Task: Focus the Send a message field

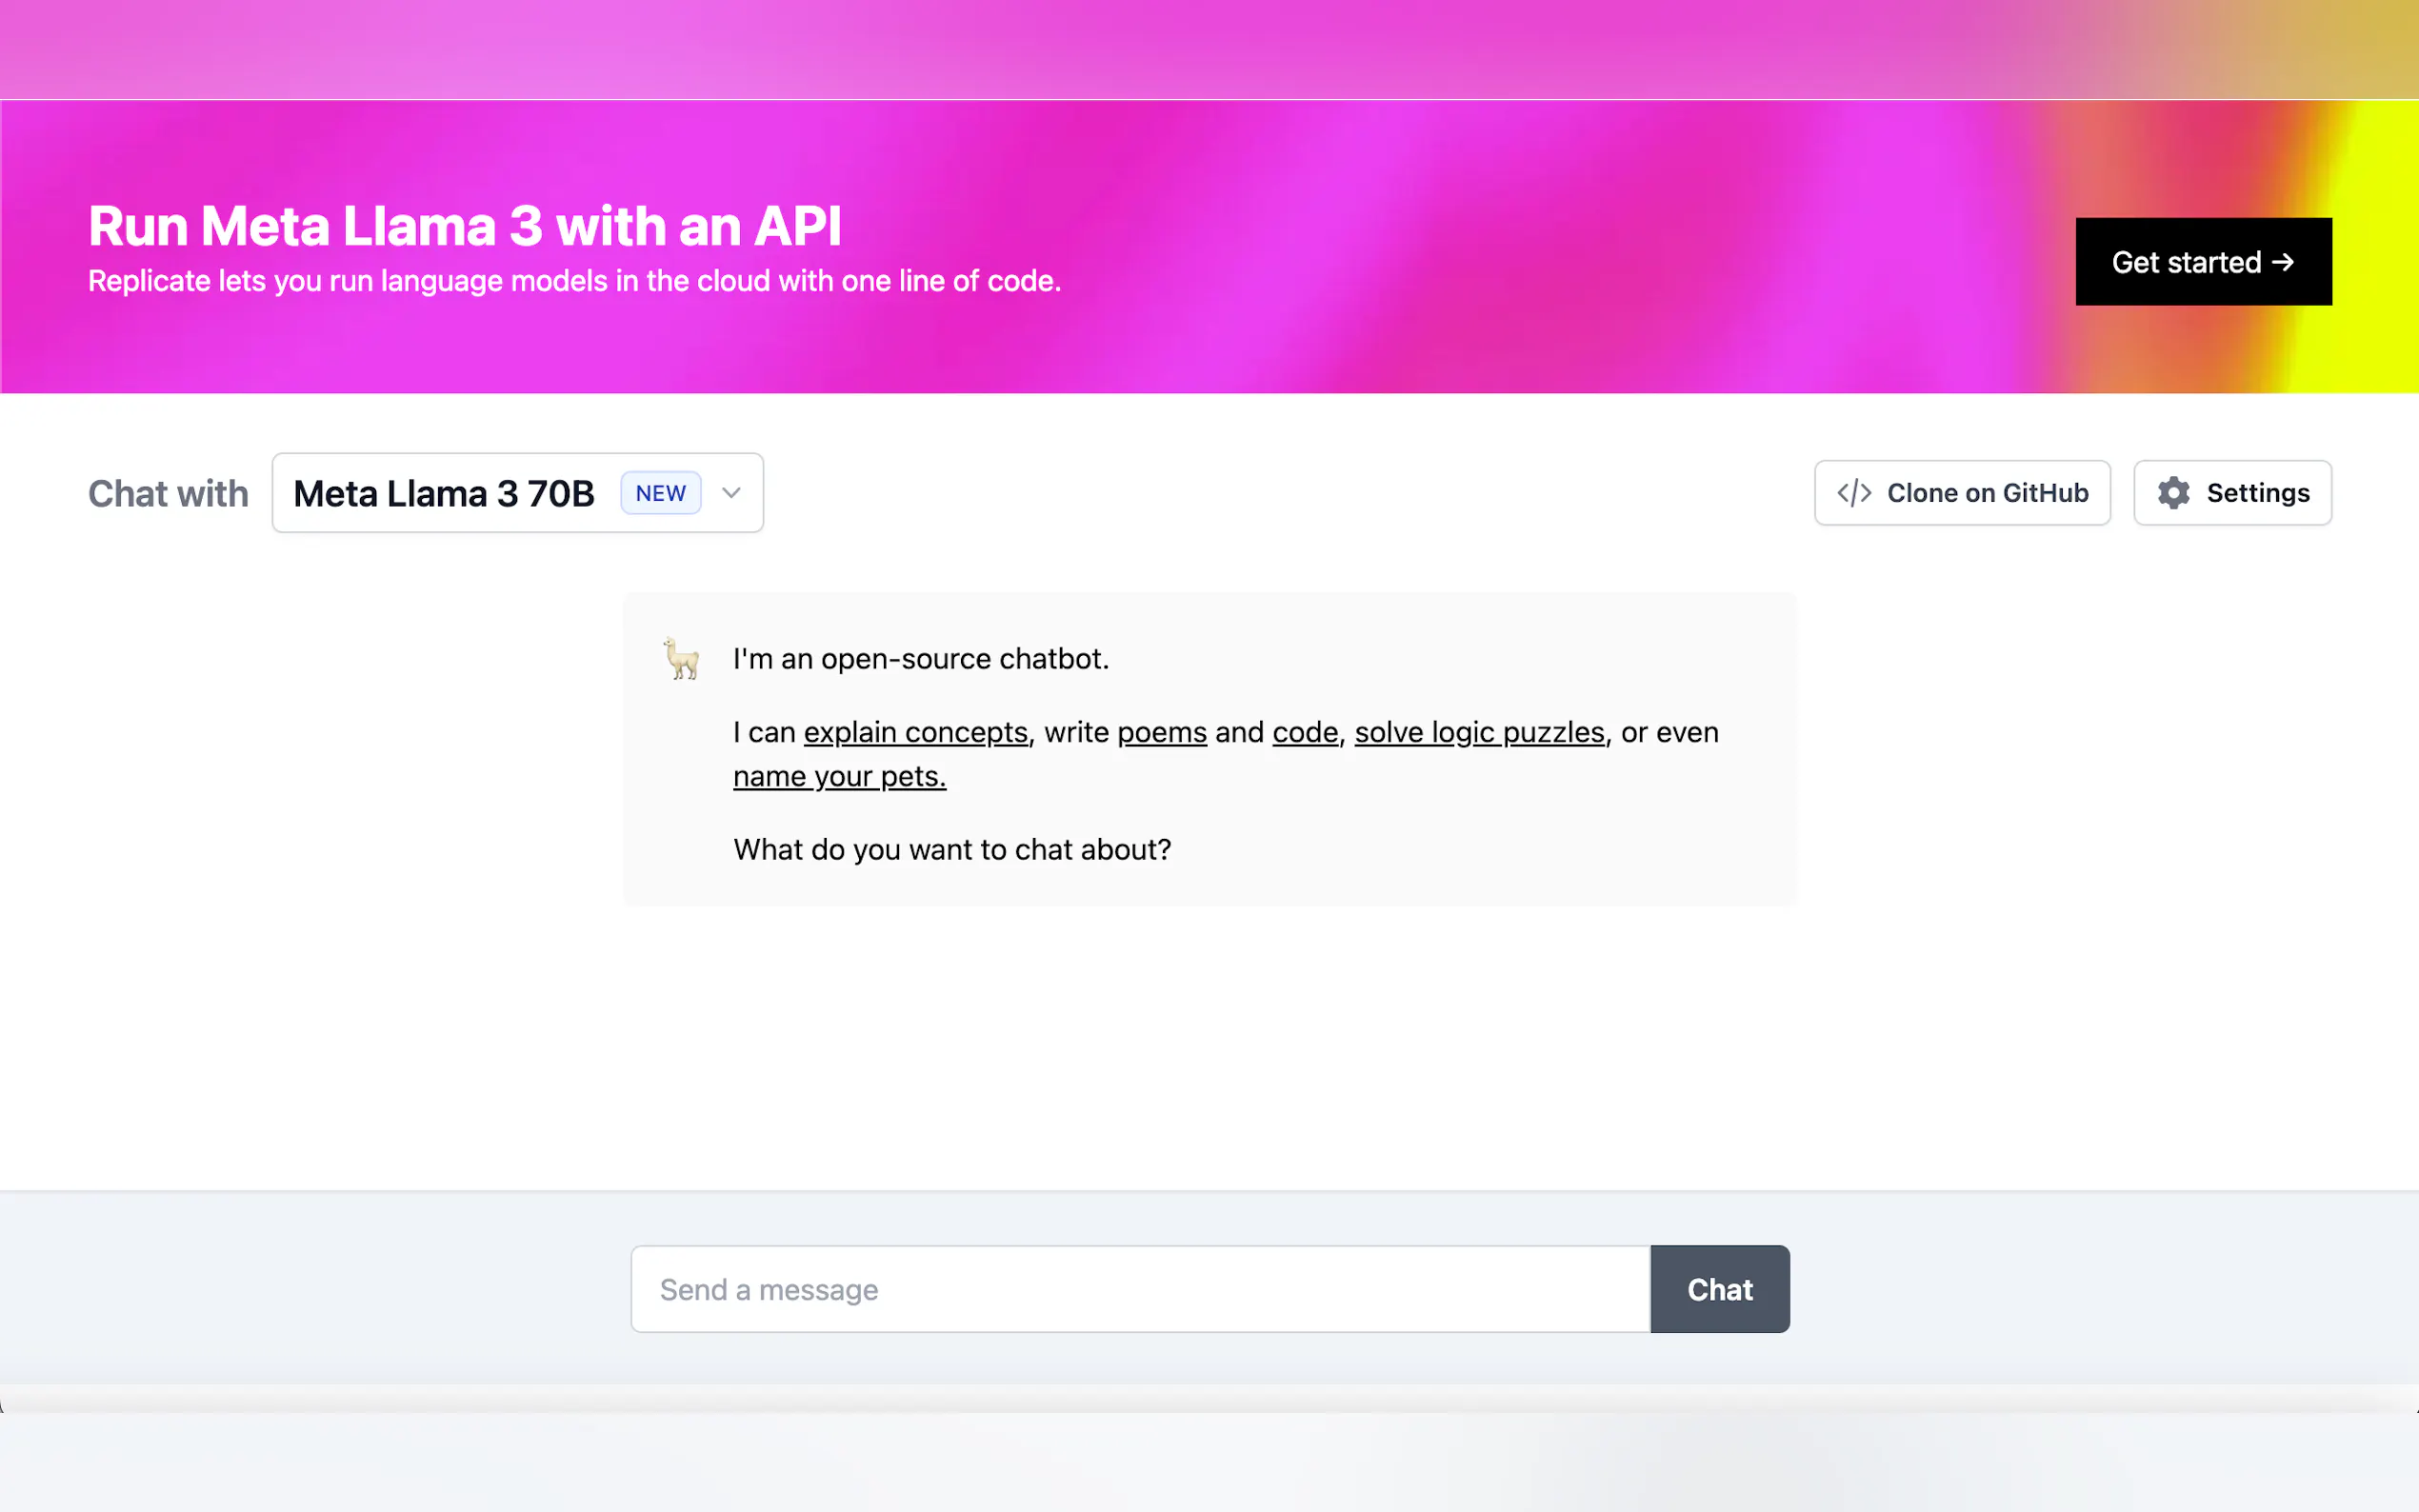Action: click(x=1140, y=1289)
